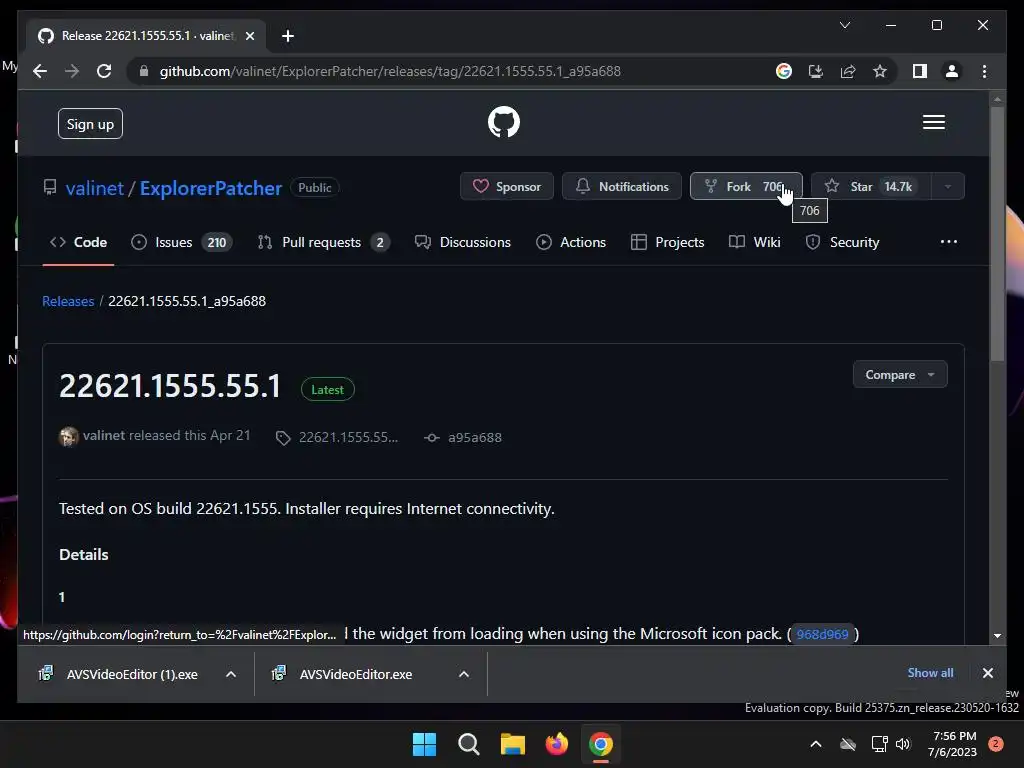Open Windows Search from taskbar
The width and height of the screenshot is (1024, 768).
click(468, 744)
